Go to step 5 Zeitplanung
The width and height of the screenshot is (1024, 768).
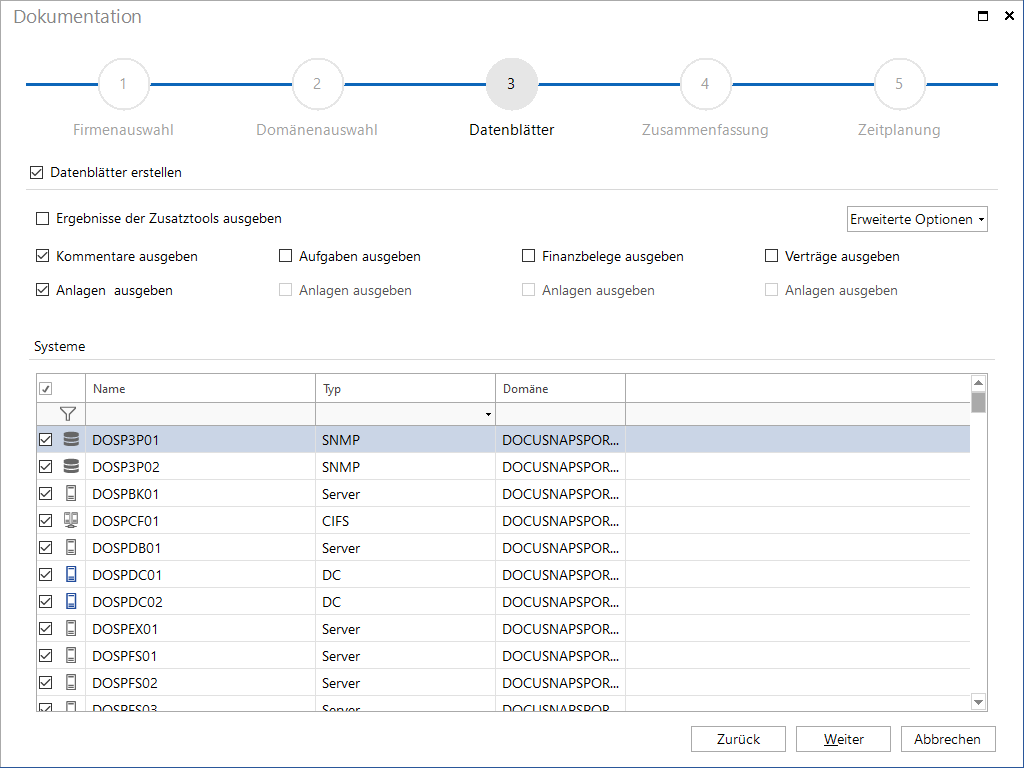[899, 84]
